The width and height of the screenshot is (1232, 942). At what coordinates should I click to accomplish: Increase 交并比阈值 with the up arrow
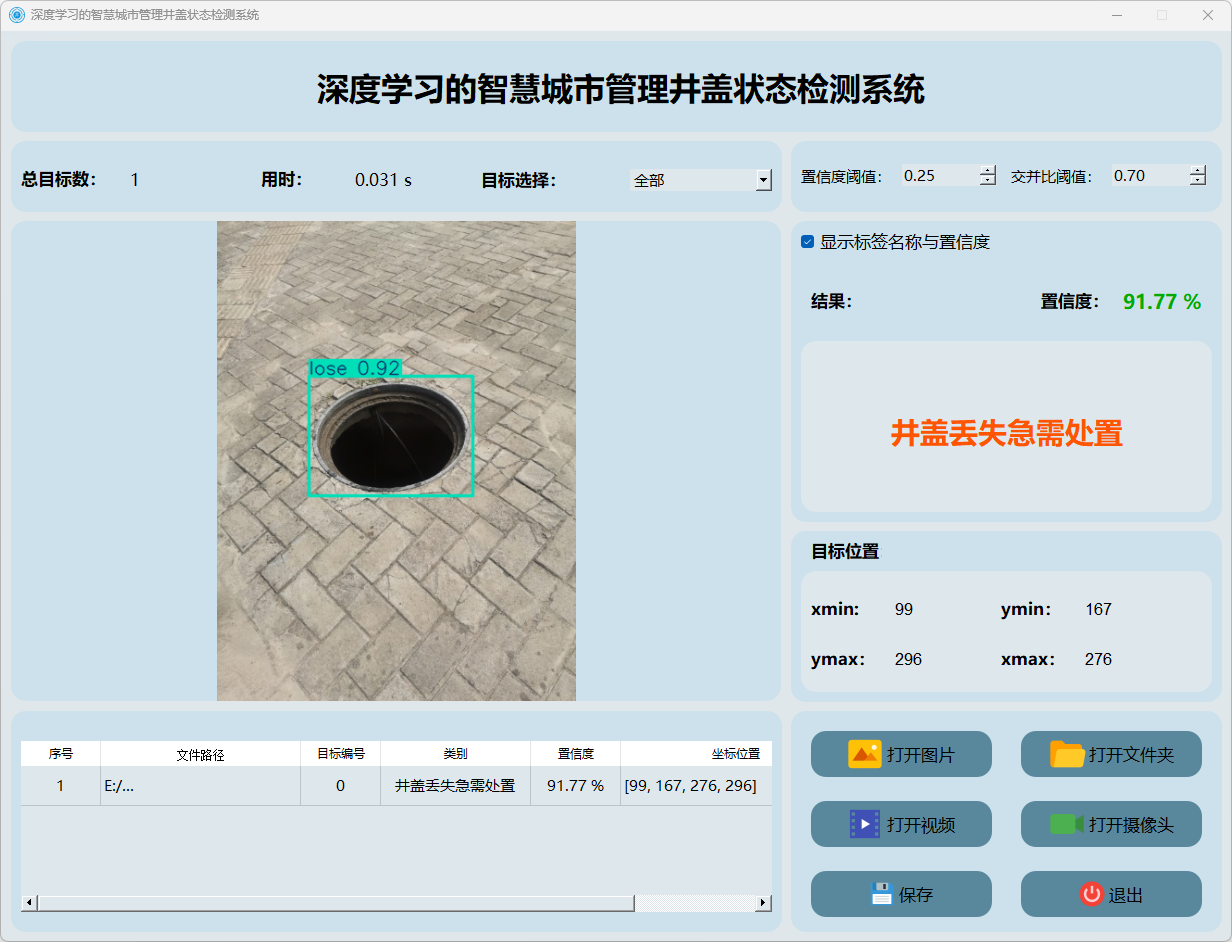pos(1198,170)
